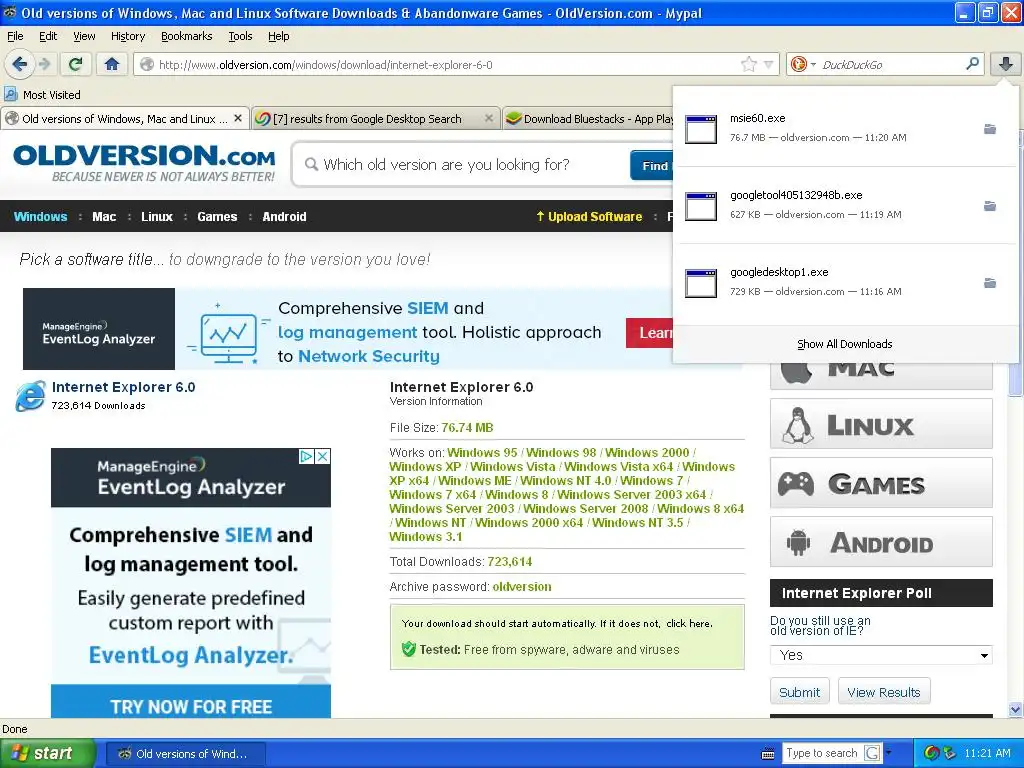Click the AdChoices icon on ManageEngine ad
1024x768 pixels.
306,456
